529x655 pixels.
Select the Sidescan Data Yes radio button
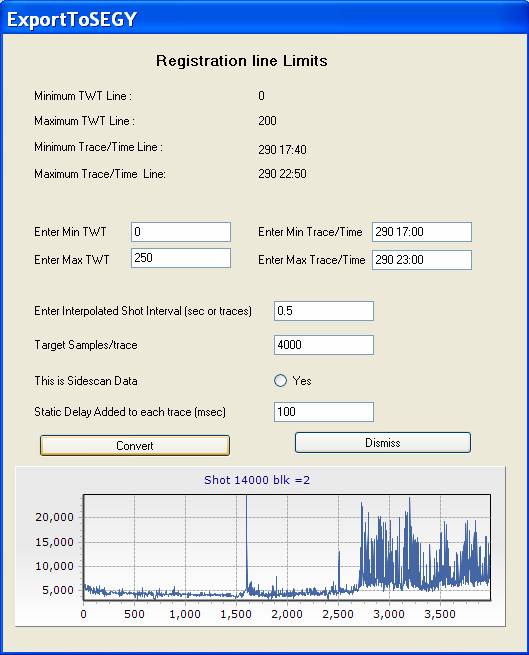pos(280,381)
